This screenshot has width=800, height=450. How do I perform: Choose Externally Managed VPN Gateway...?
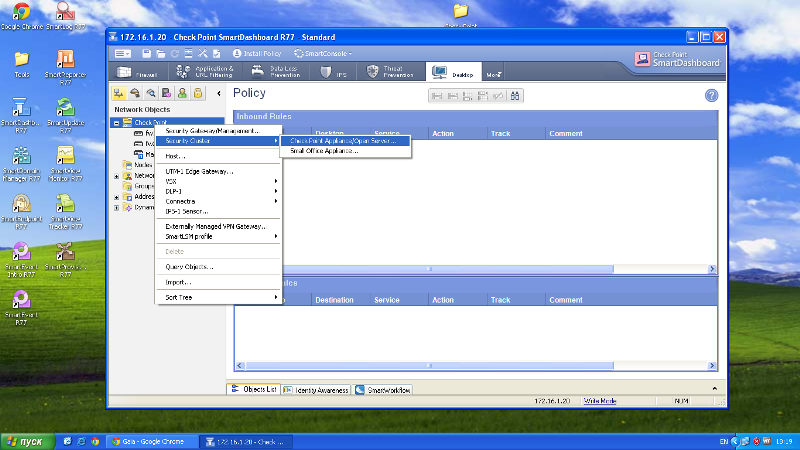(x=218, y=227)
